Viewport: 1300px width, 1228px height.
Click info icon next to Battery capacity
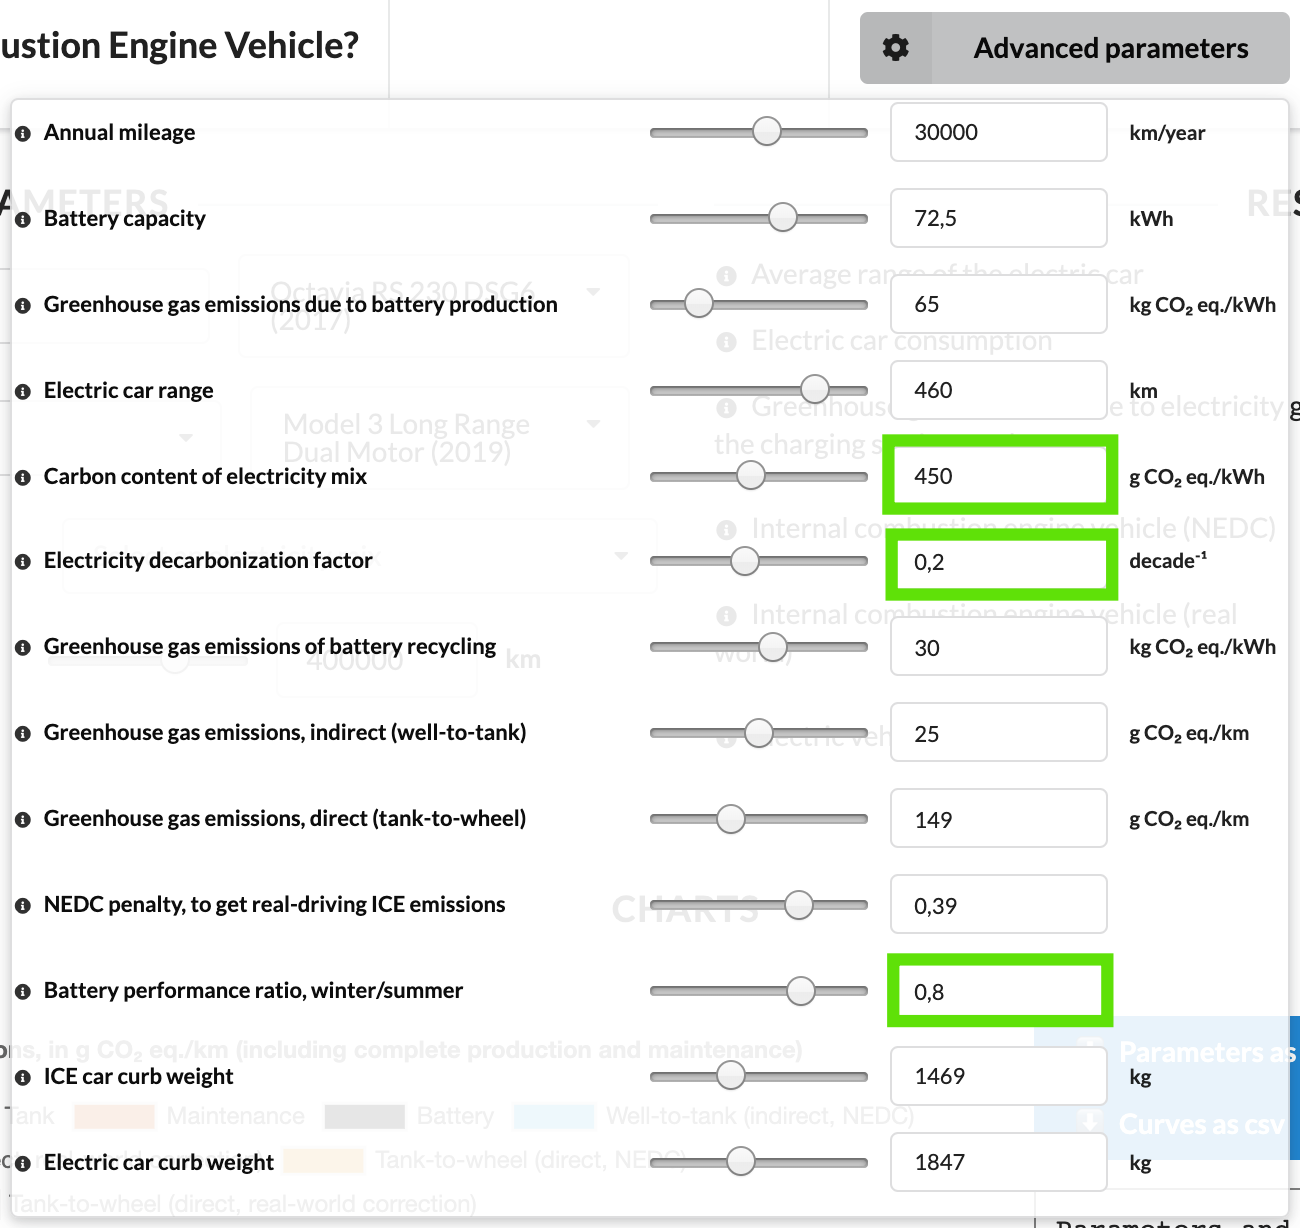coord(23,219)
